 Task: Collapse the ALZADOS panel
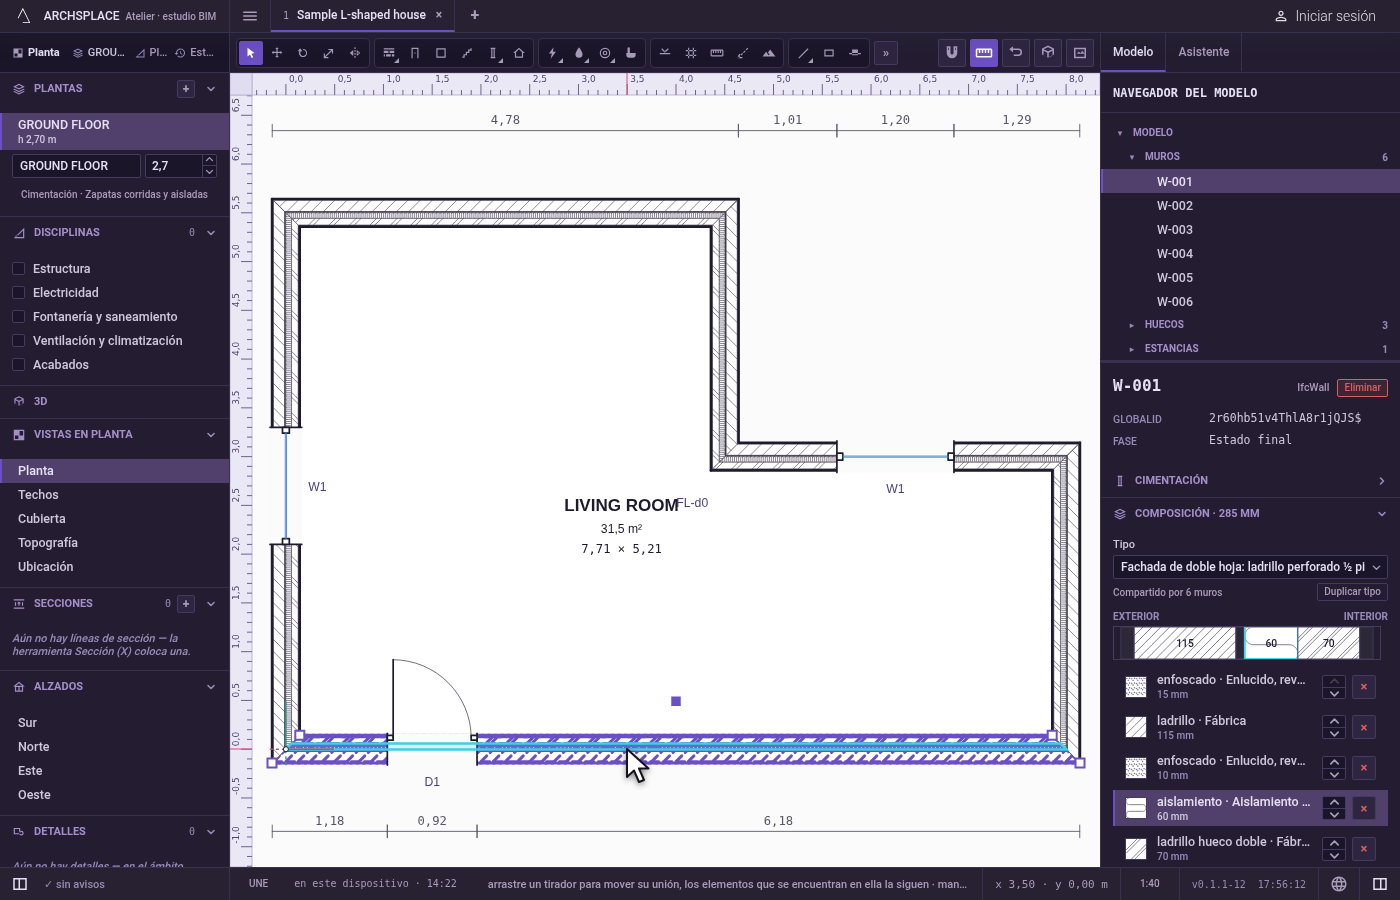pyautogui.click(x=211, y=687)
